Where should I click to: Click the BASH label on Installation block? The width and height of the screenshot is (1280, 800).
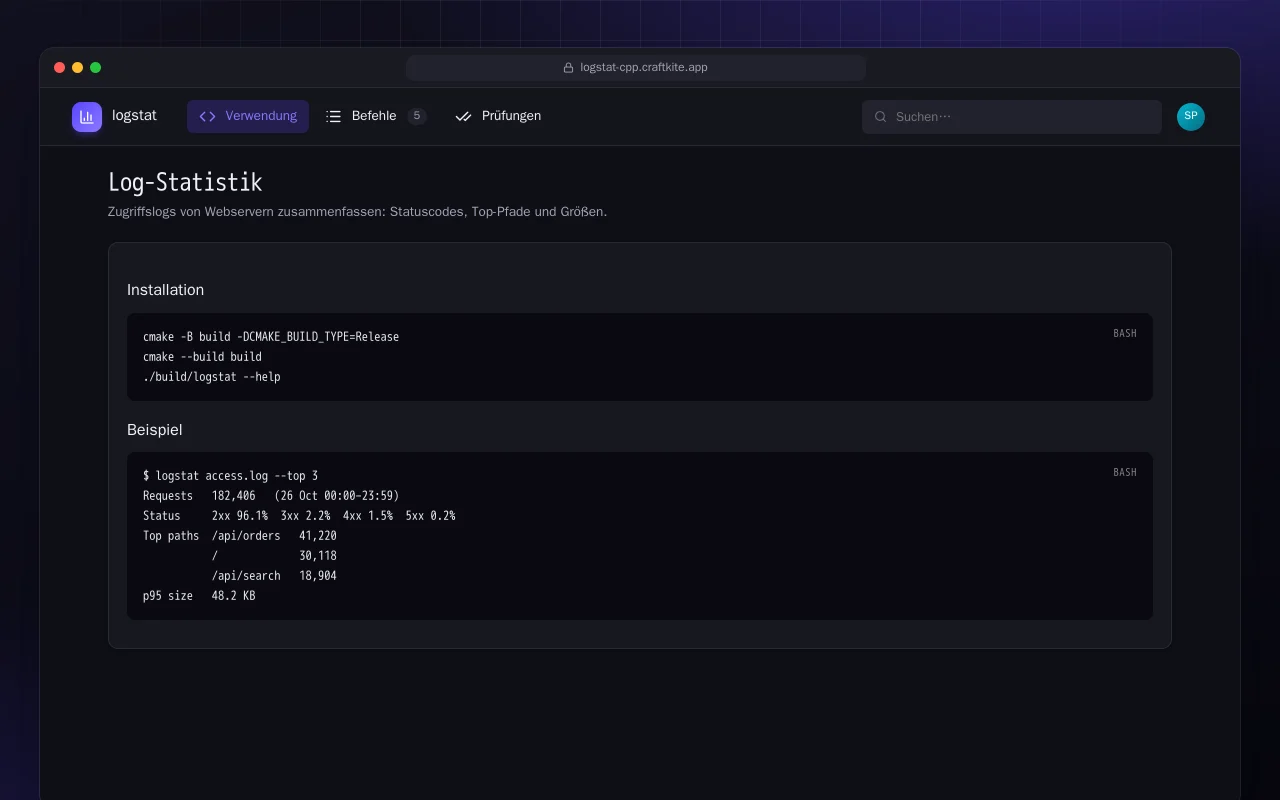coord(1125,333)
